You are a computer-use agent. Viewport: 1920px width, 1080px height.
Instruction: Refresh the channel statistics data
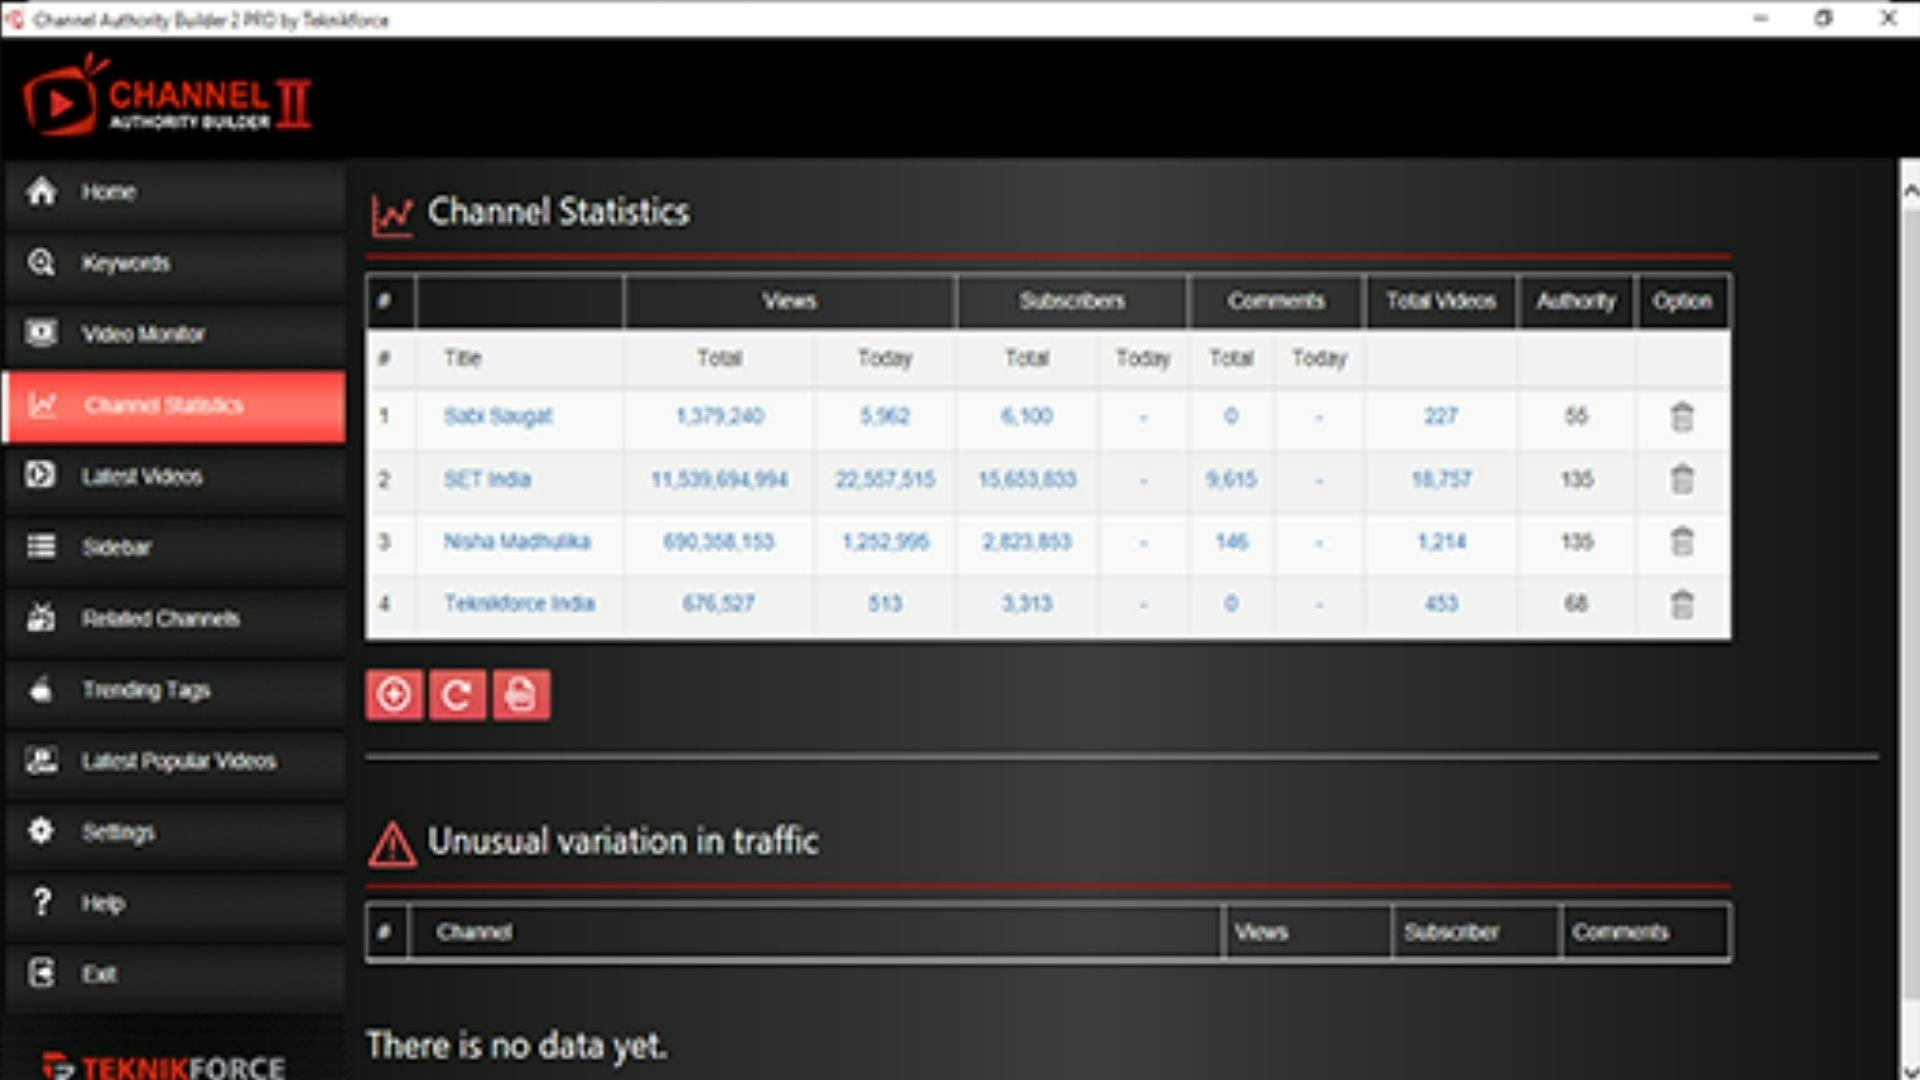(458, 693)
